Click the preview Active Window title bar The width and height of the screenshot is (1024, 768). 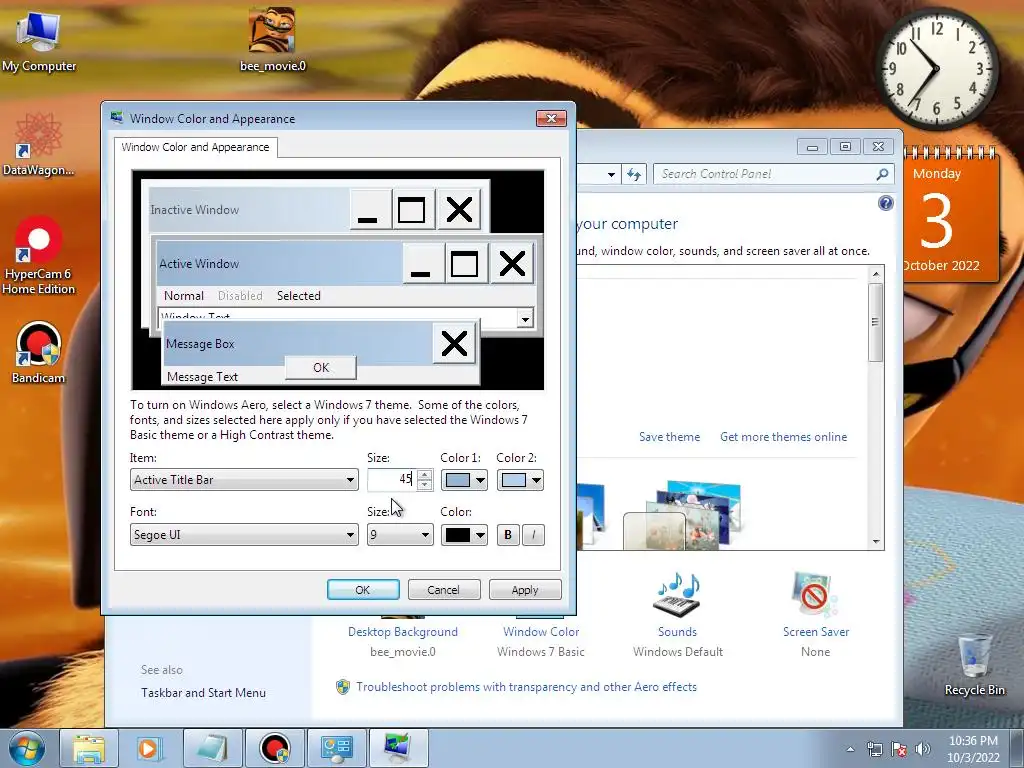(x=279, y=264)
